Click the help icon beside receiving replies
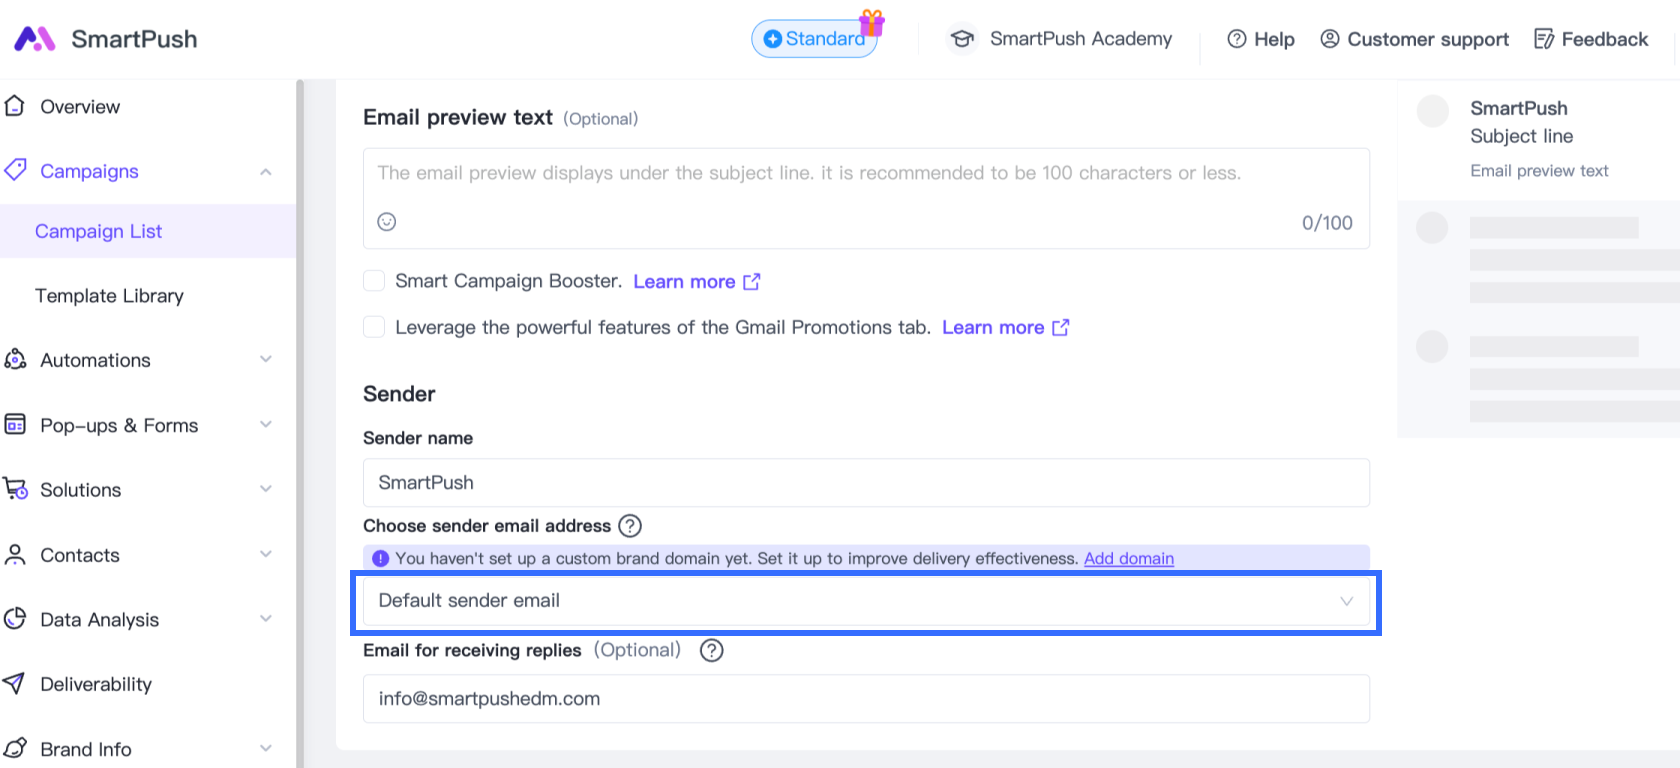The image size is (1680, 768). pos(712,651)
